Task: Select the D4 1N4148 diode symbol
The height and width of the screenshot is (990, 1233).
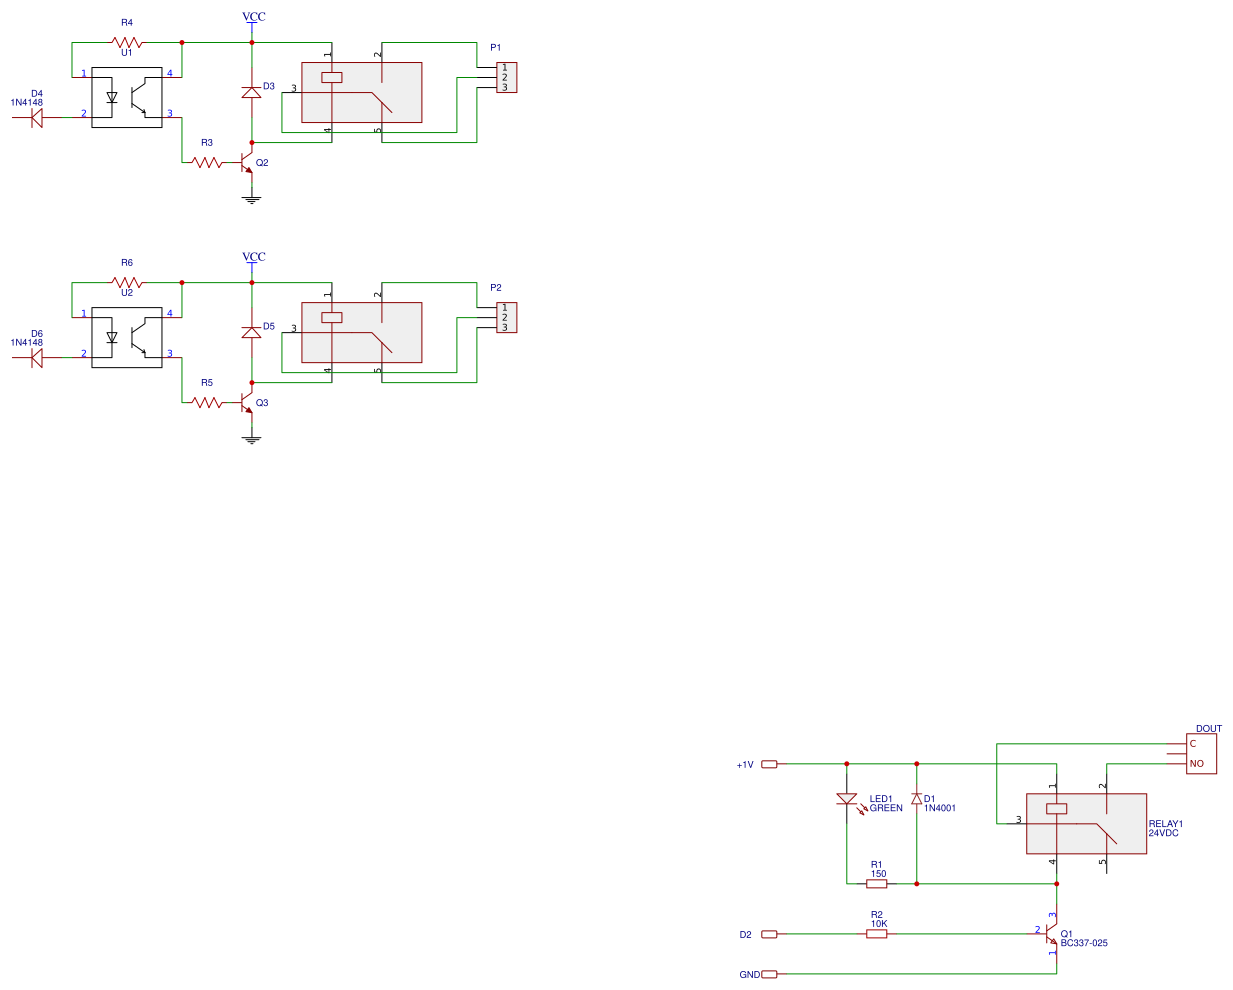Action: [37, 118]
